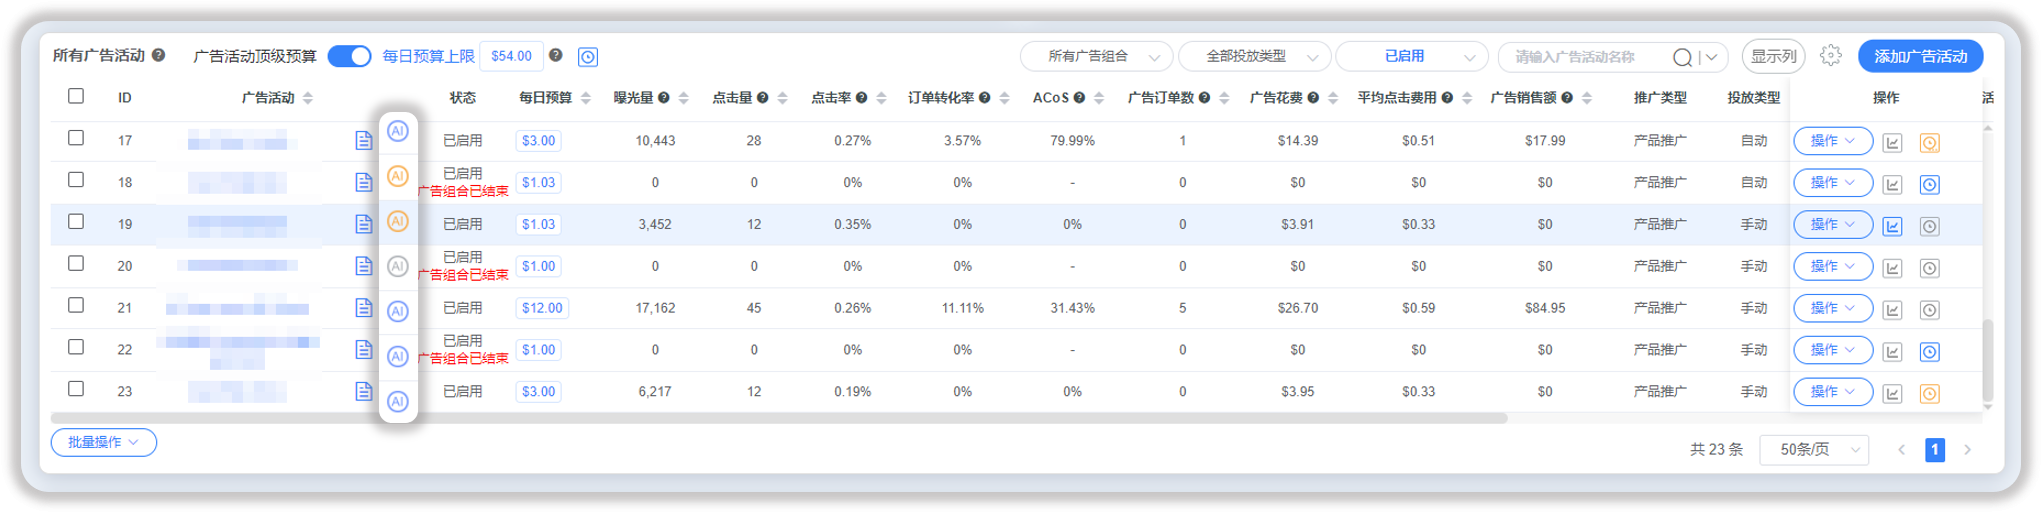Select checkbox for campaign ID 23
2042x513 pixels.
(x=76, y=389)
